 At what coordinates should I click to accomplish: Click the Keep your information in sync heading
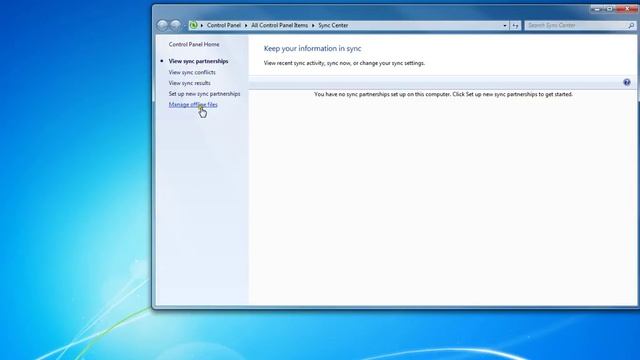[312, 49]
